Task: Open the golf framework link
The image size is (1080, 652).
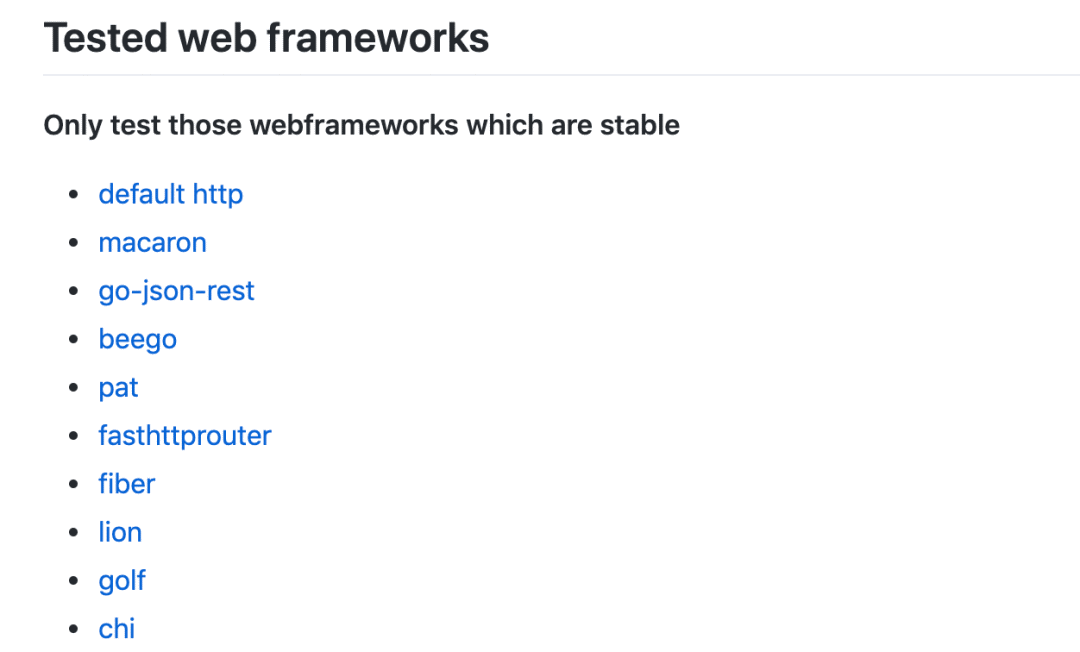Action: tap(122, 581)
